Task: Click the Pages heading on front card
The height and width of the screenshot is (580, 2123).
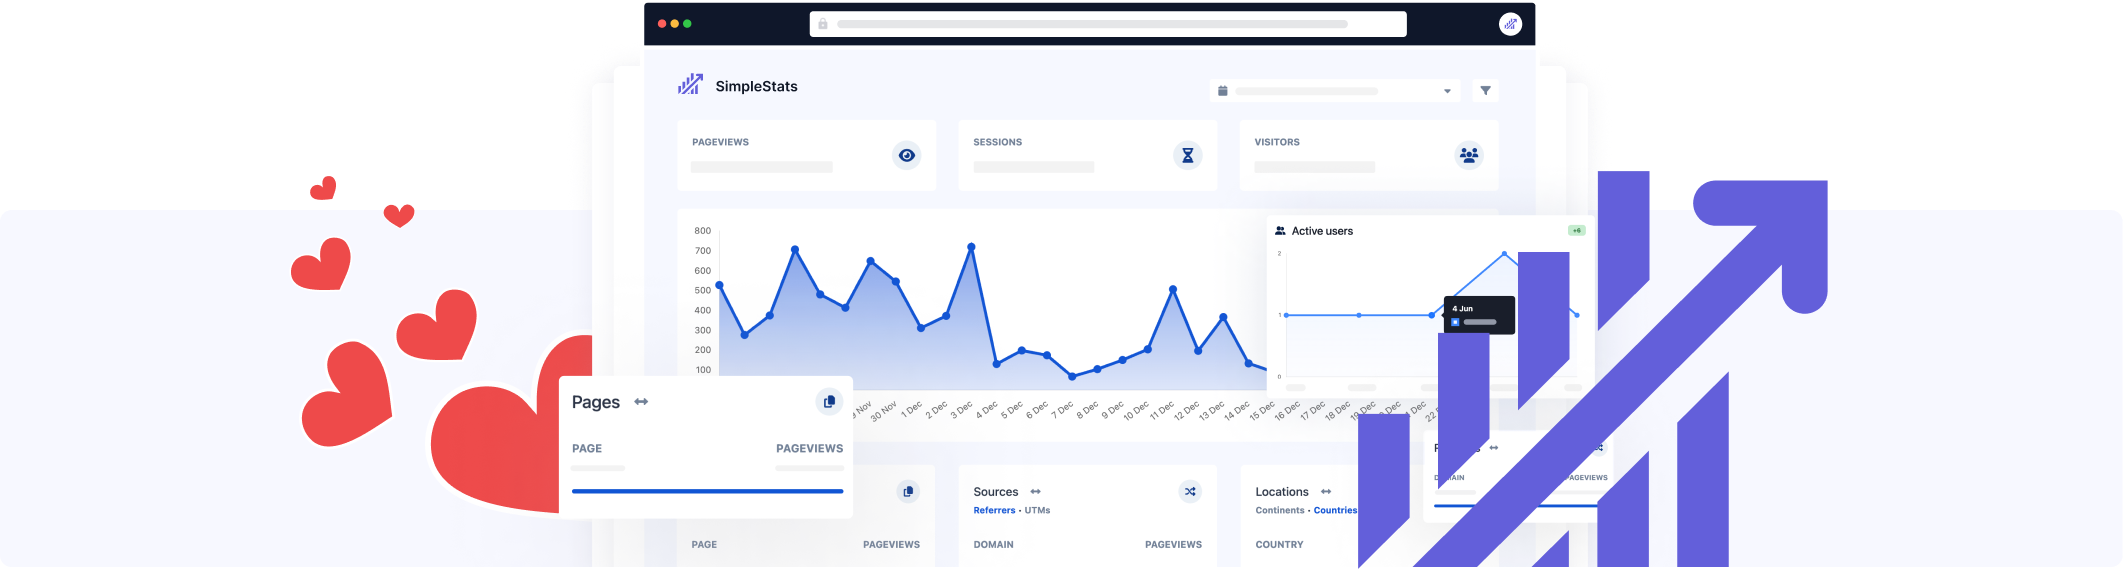Action: click(595, 402)
